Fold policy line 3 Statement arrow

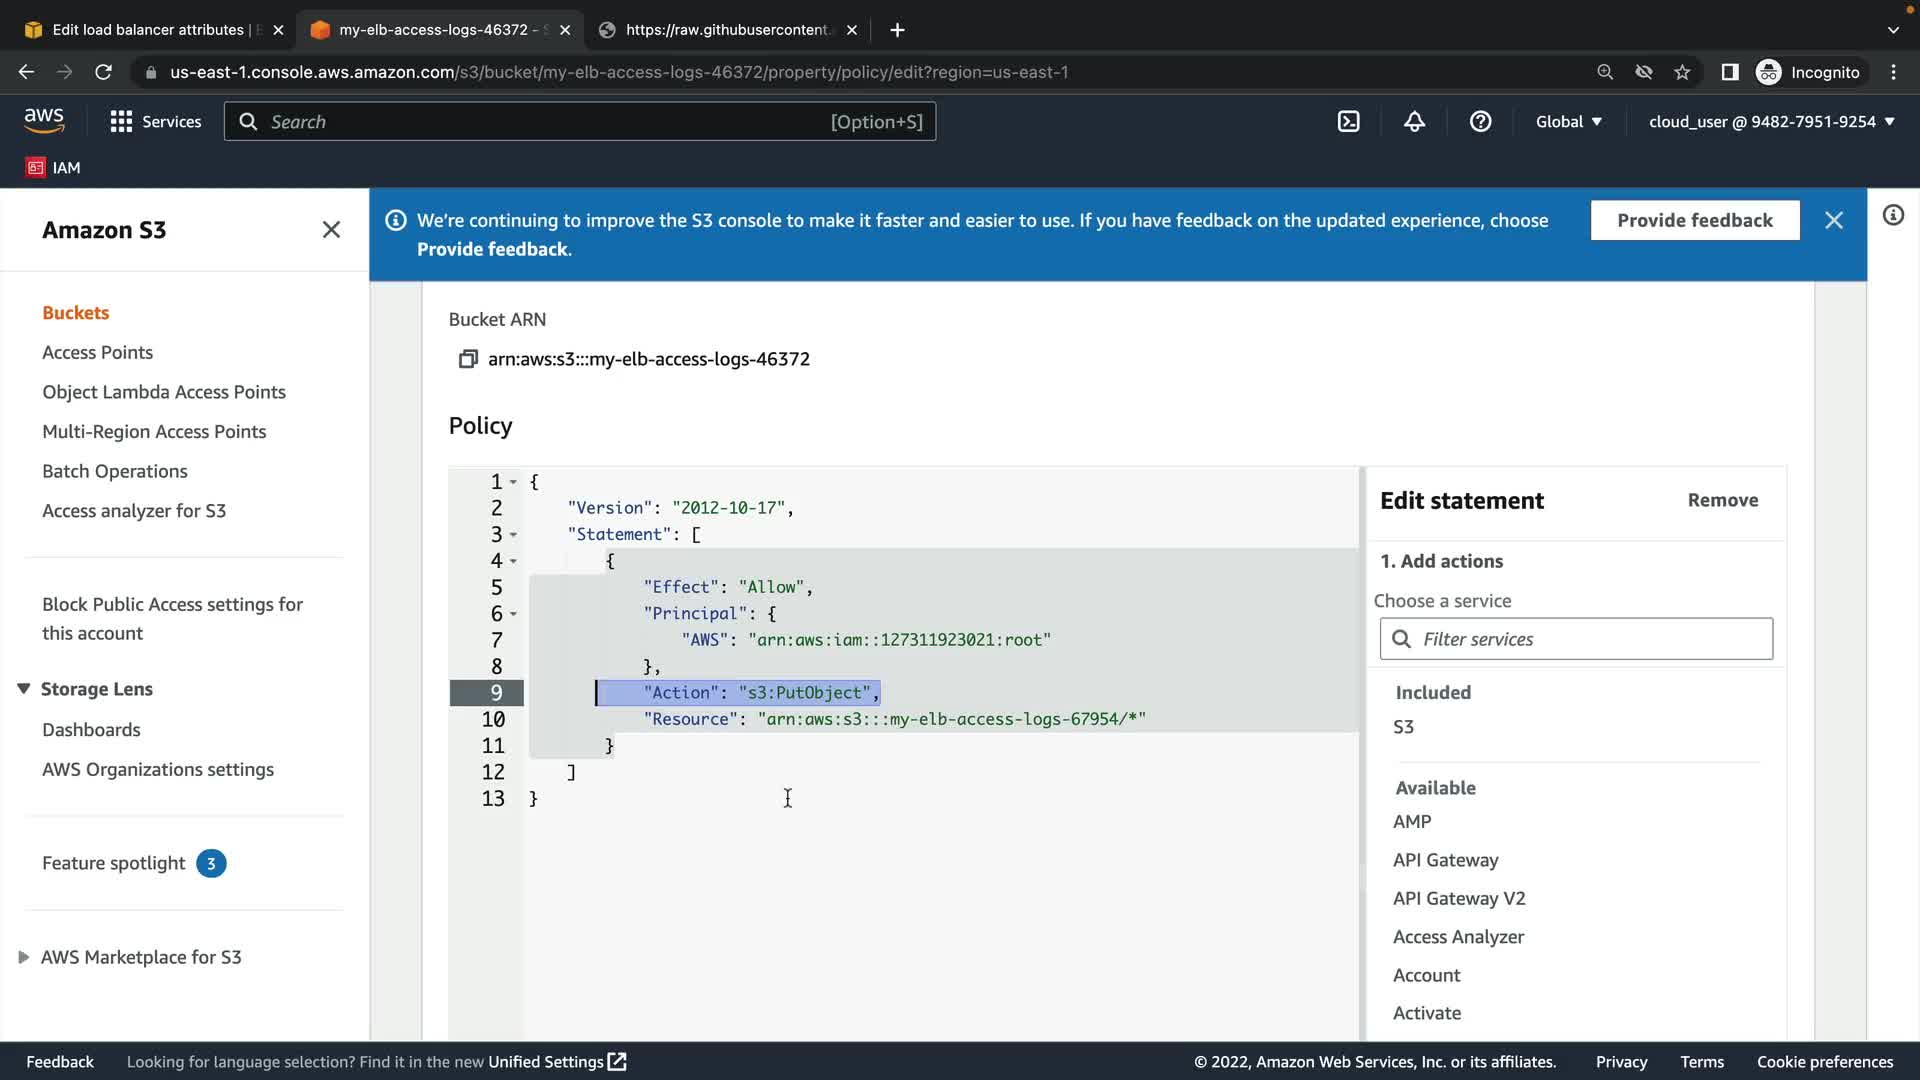[x=513, y=535]
